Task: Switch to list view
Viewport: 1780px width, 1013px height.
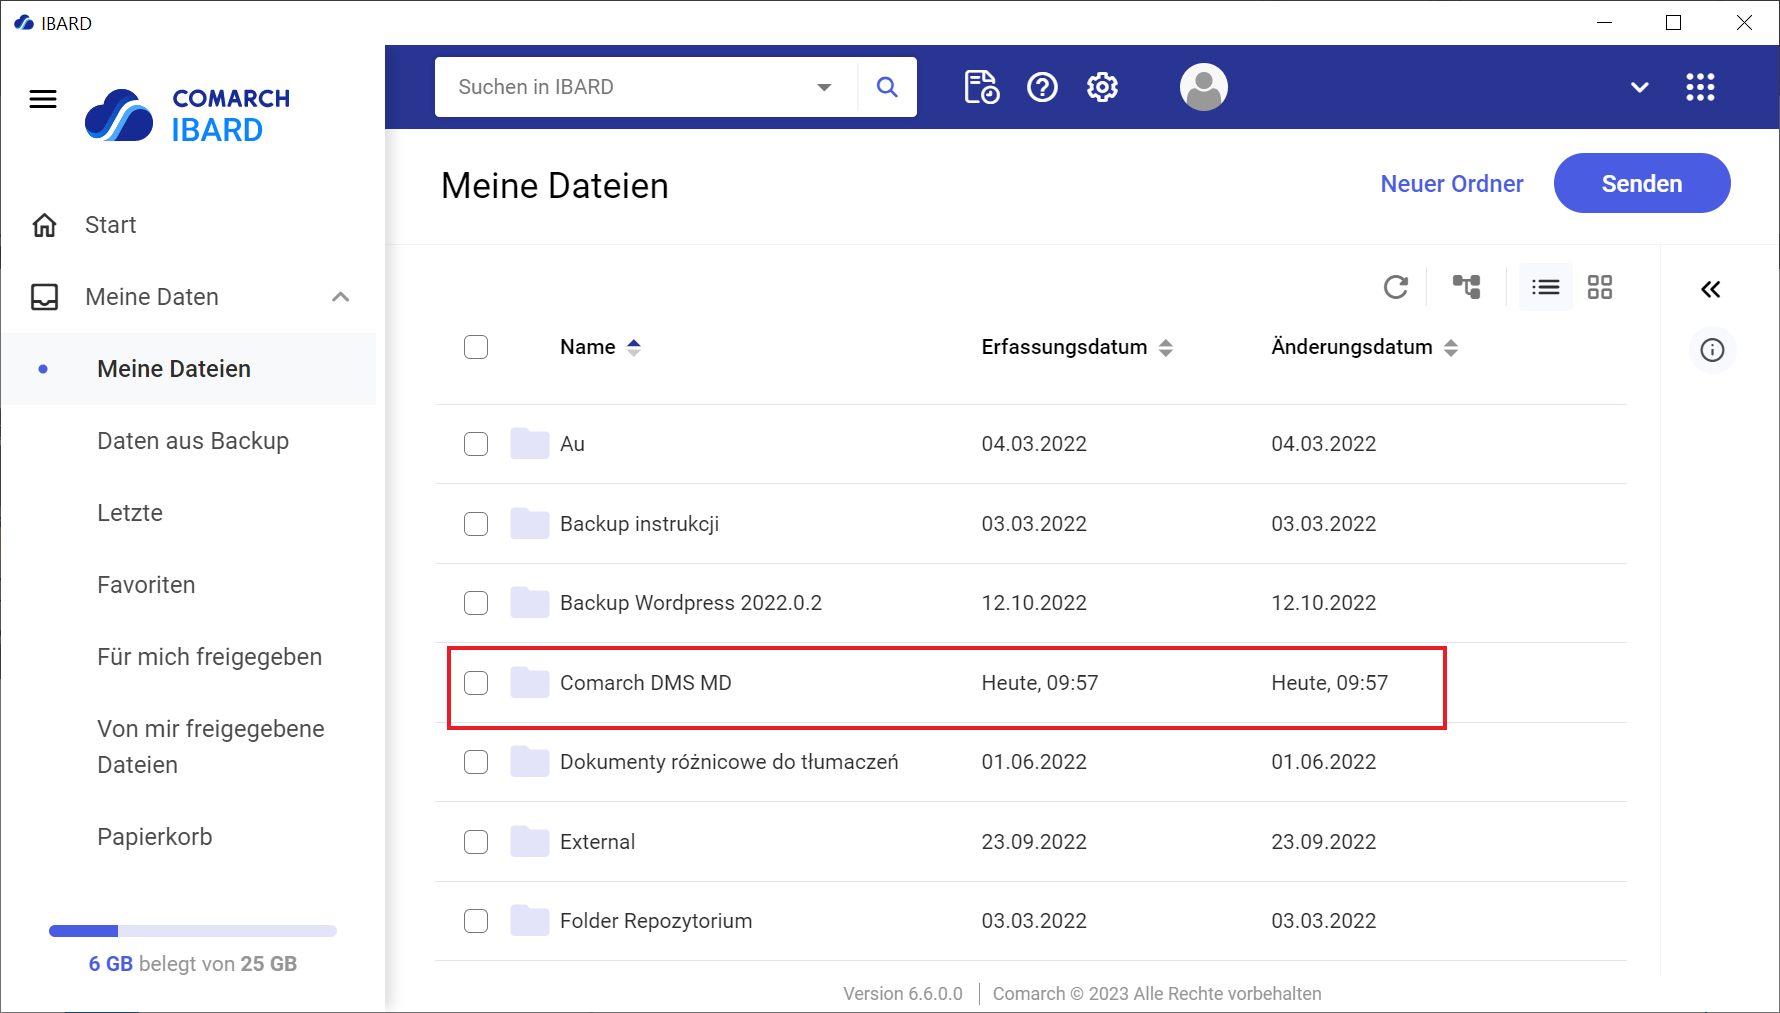Action: 1545,288
